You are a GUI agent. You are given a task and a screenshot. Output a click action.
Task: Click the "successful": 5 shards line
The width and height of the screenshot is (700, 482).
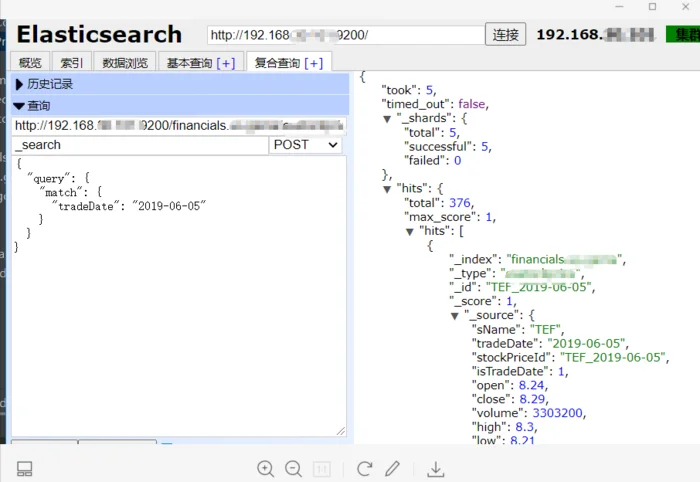tap(448, 146)
